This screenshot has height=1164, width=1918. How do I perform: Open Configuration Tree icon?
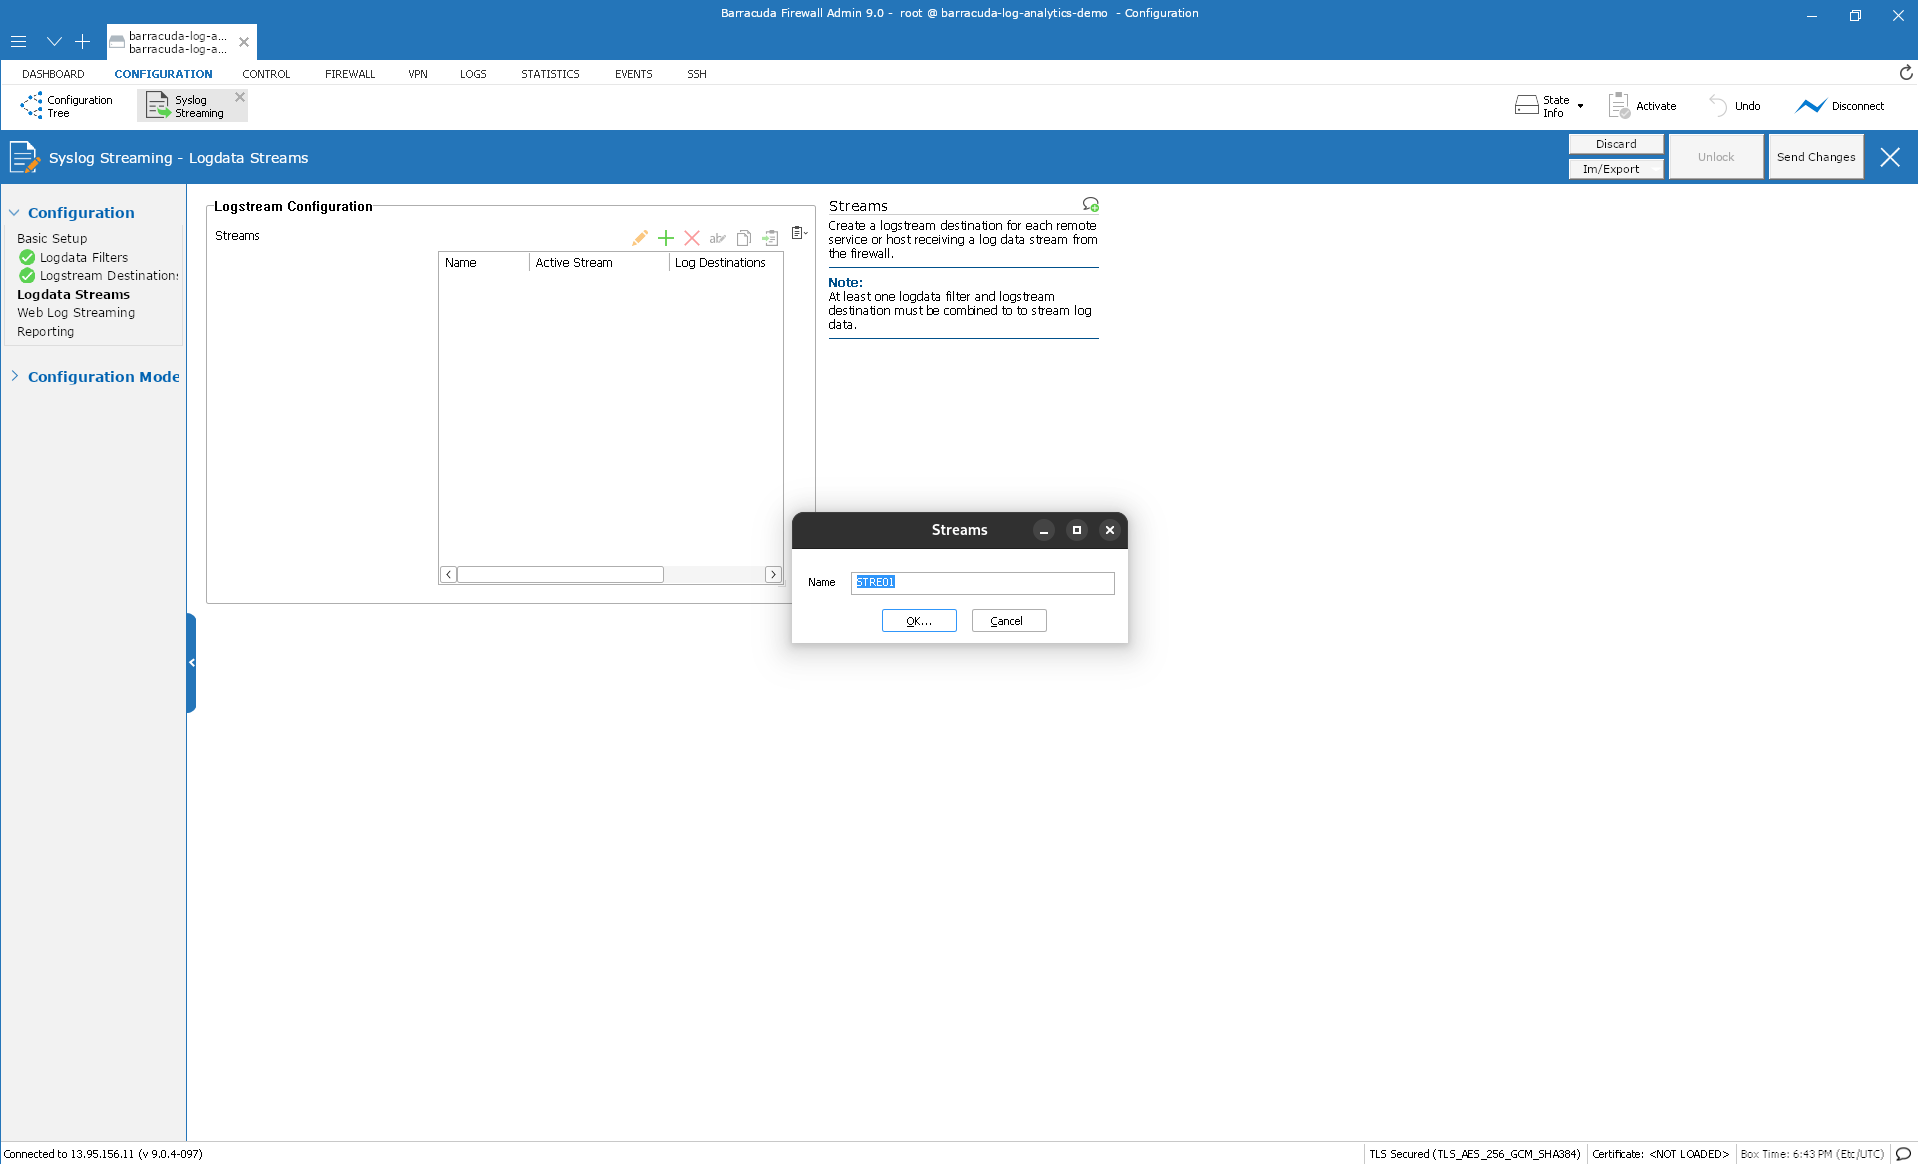31,105
